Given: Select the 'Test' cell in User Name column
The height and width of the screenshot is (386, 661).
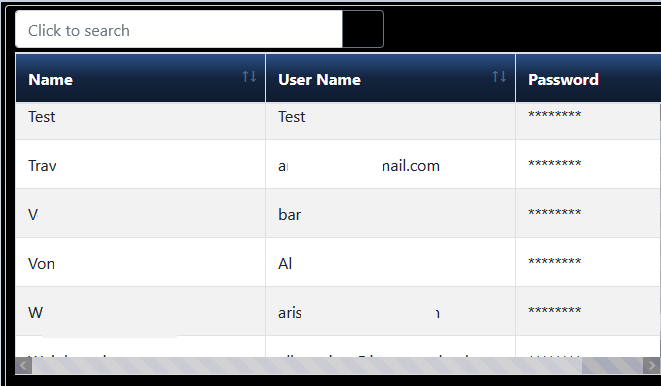Looking at the screenshot, I should pos(390,121).
